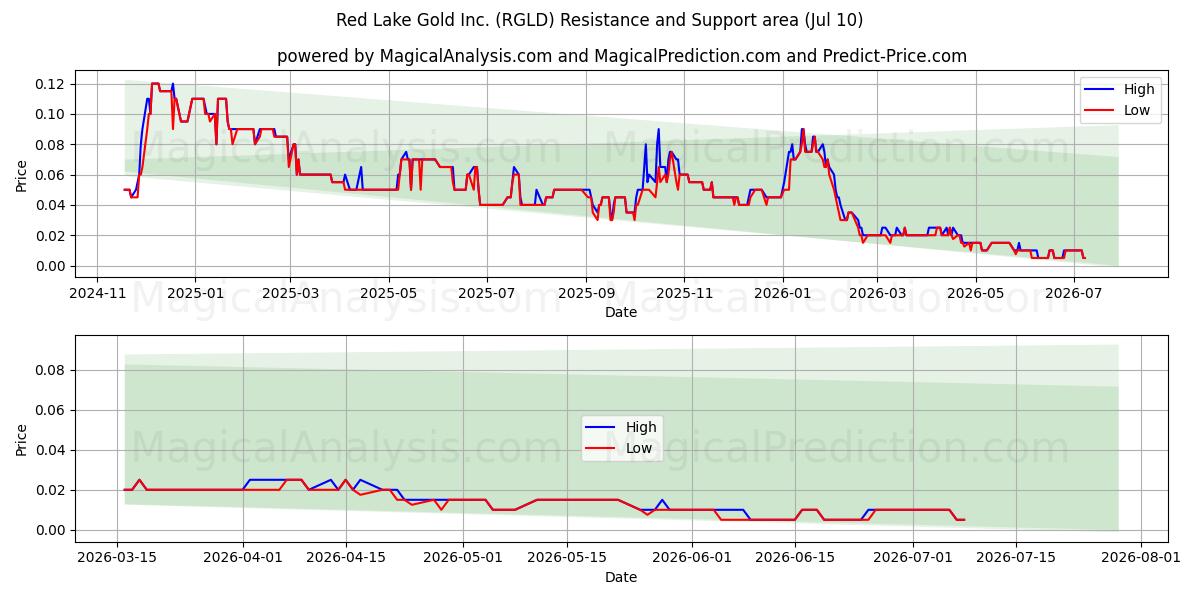Click the '2026-07' tick label
The image size is (1200, 600).
[1073, 293]
